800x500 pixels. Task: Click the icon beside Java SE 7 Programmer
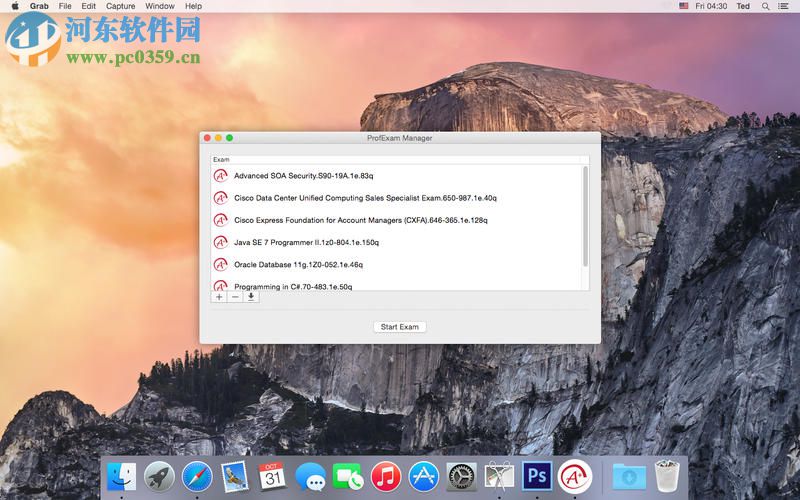[x=220, y=242]
